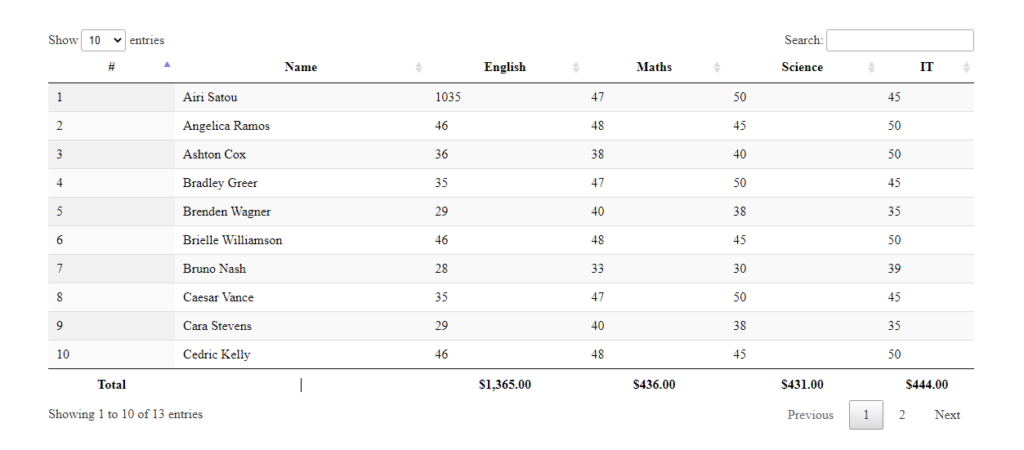Click the 1035 English score
Viewport: 1024px width, 450px height.
(x=448, y=97)
